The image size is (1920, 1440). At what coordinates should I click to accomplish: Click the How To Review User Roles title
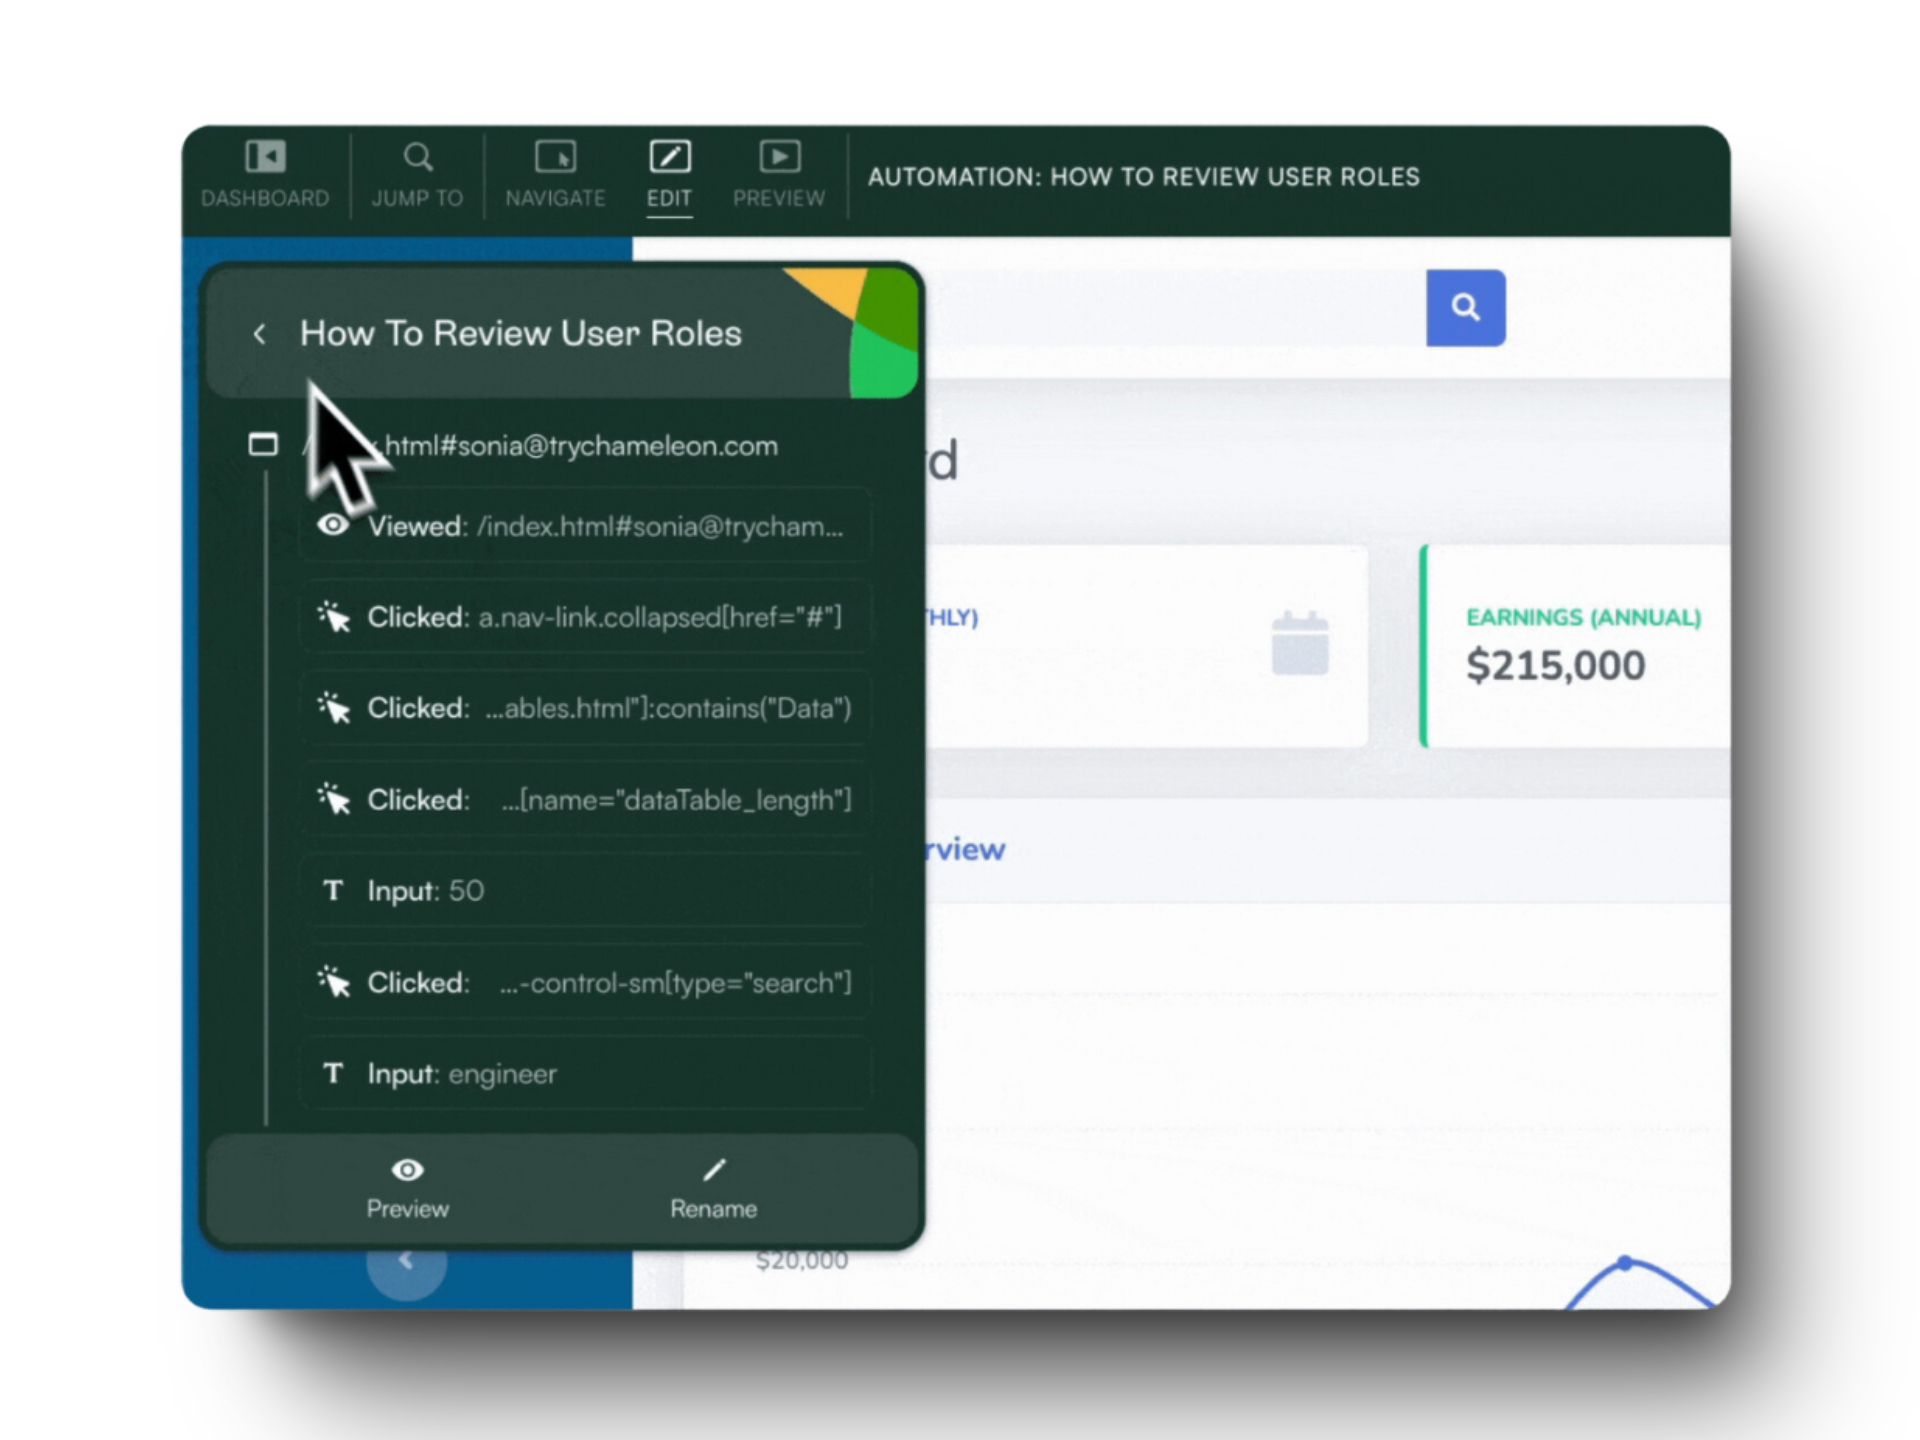(520, 333)
